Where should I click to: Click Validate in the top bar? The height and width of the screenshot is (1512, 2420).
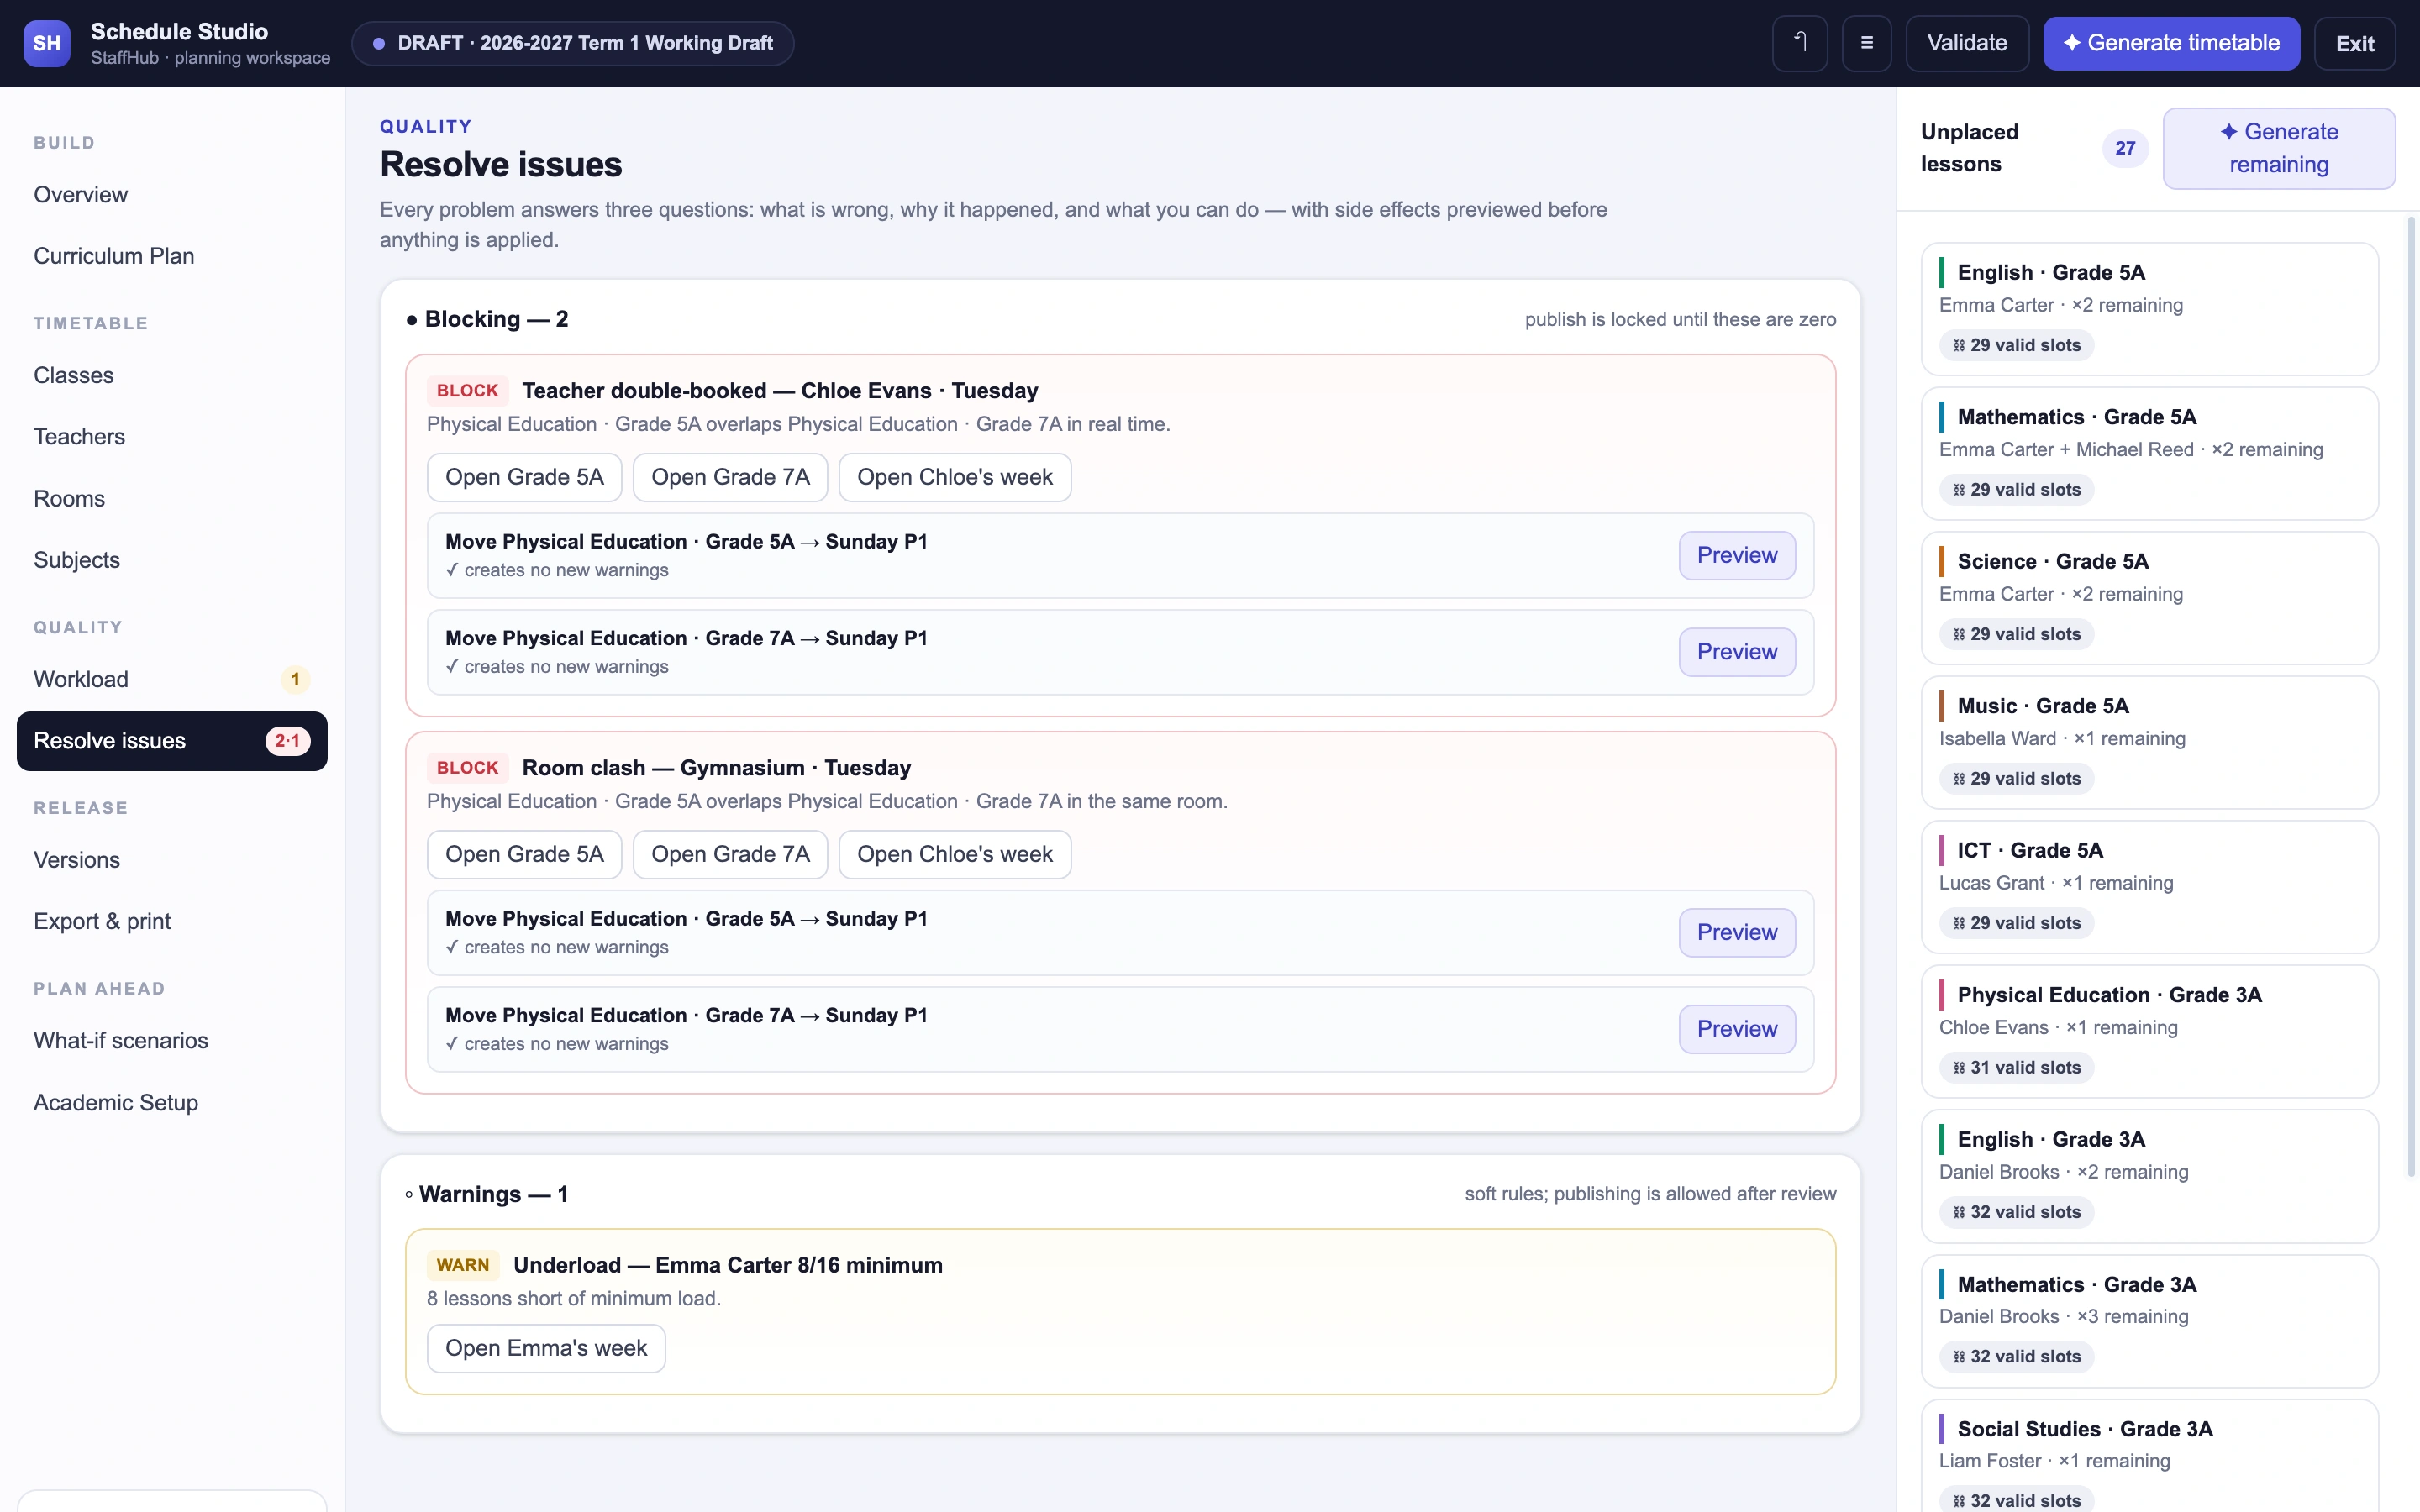pyautogui.click(x=1966, y=43)
